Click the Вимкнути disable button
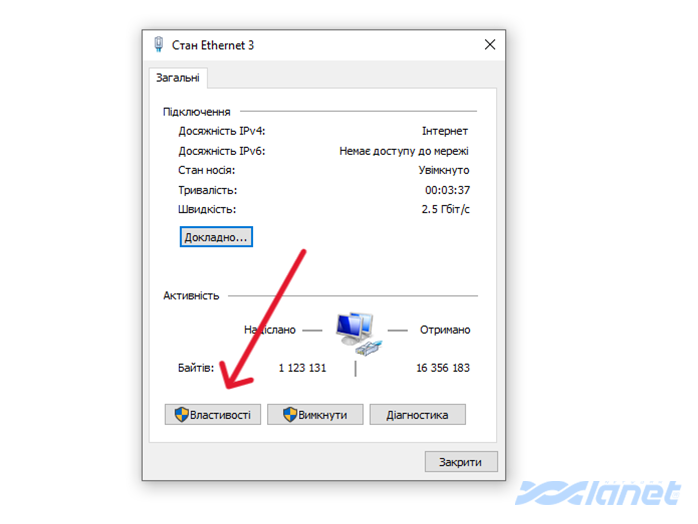The height and width of the screenshot is (524, 698). point(315,414)
